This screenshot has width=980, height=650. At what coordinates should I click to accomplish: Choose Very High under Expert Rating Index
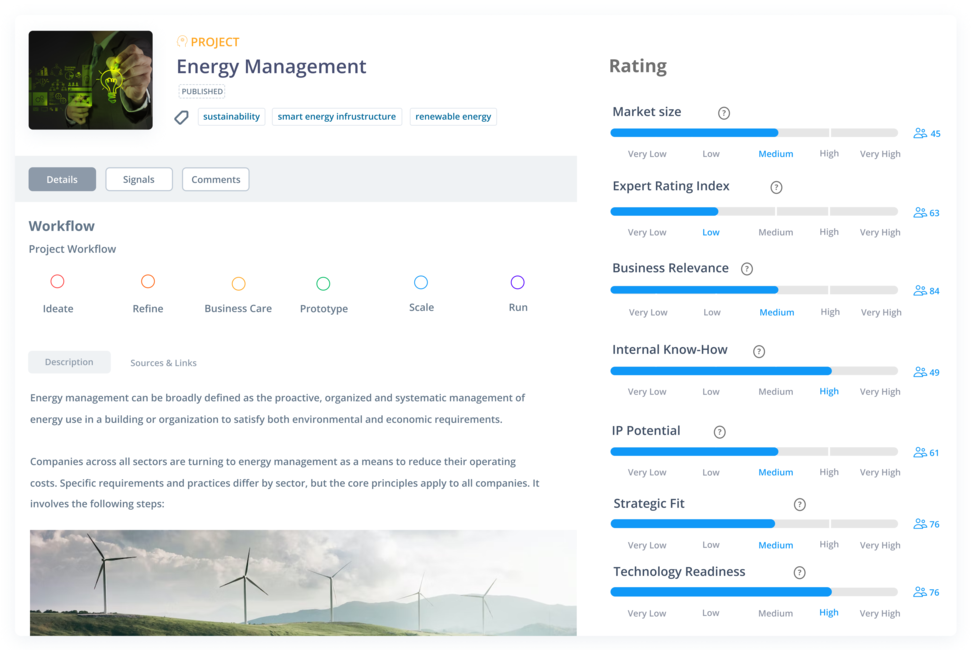[x=880, y=232]
